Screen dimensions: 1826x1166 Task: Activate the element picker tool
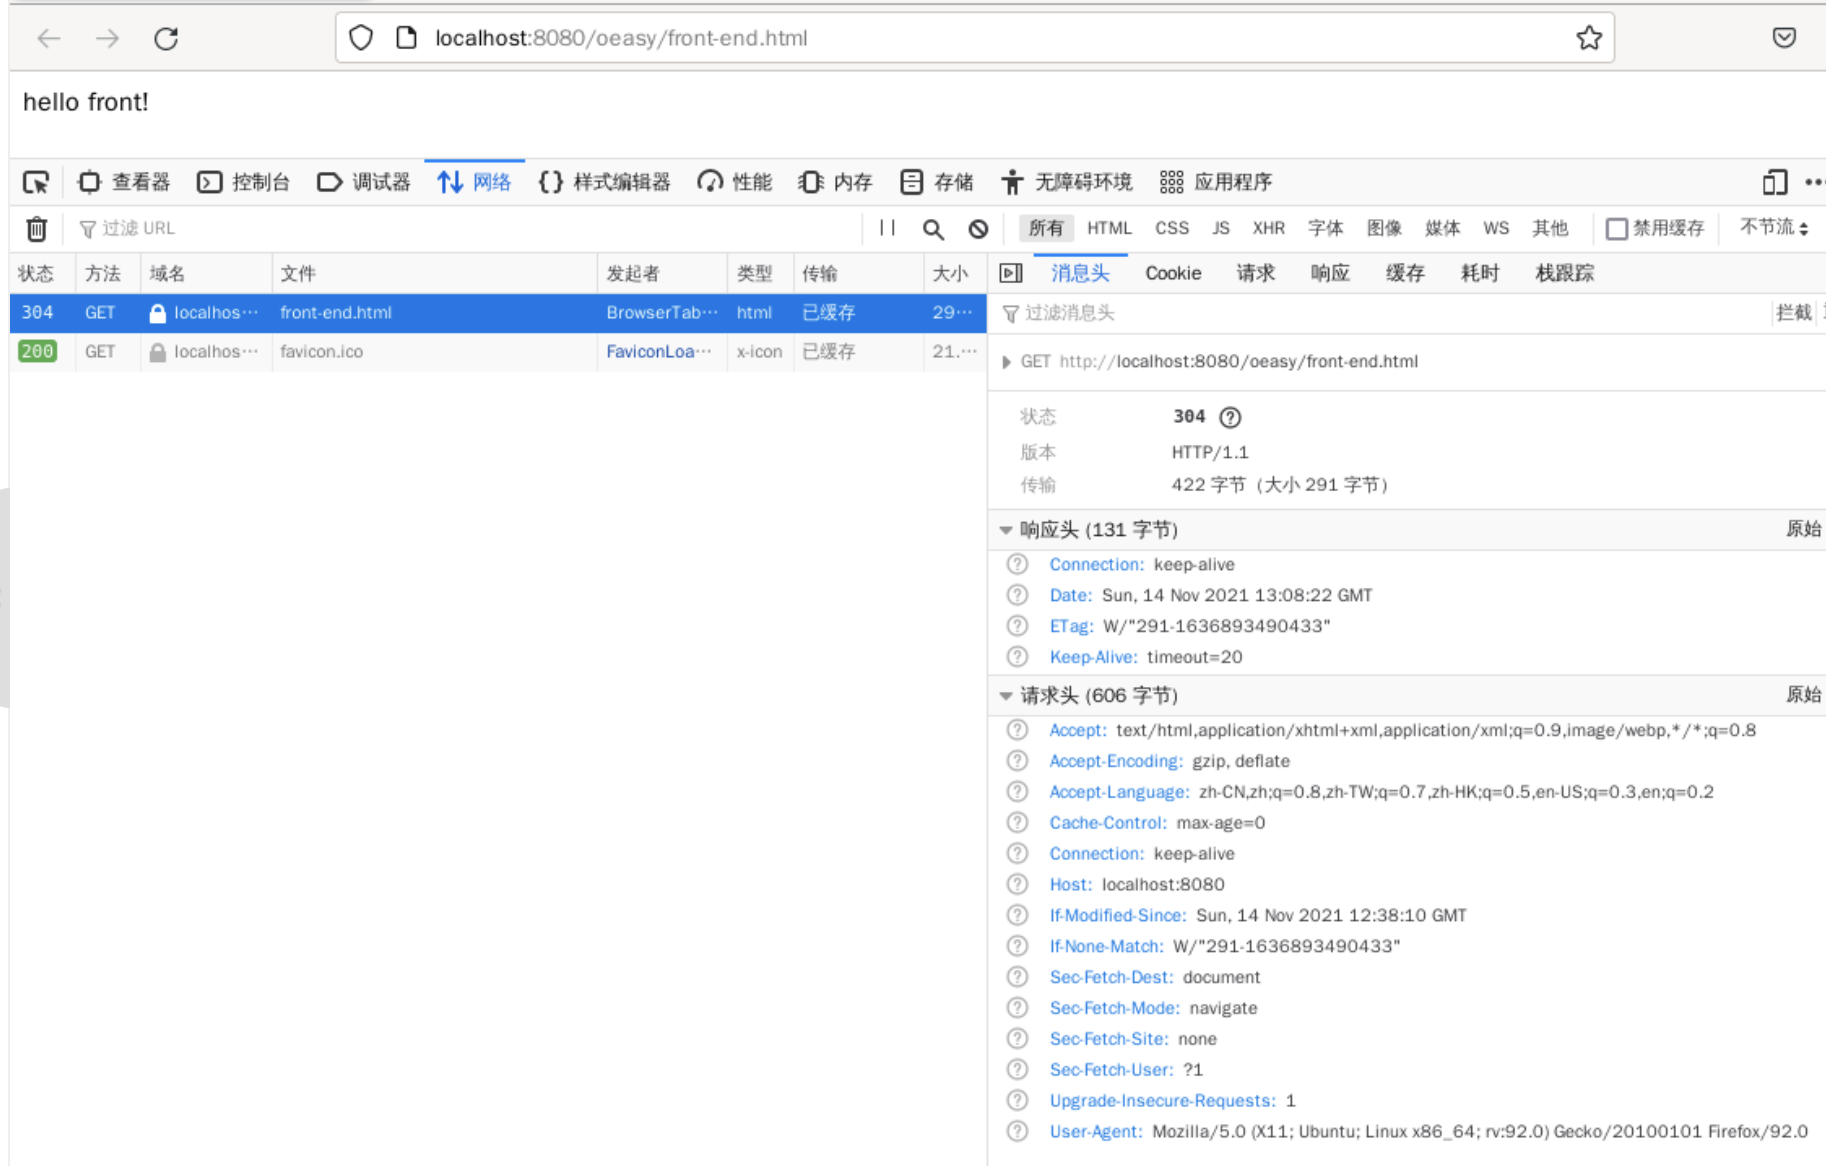(36, 182)
